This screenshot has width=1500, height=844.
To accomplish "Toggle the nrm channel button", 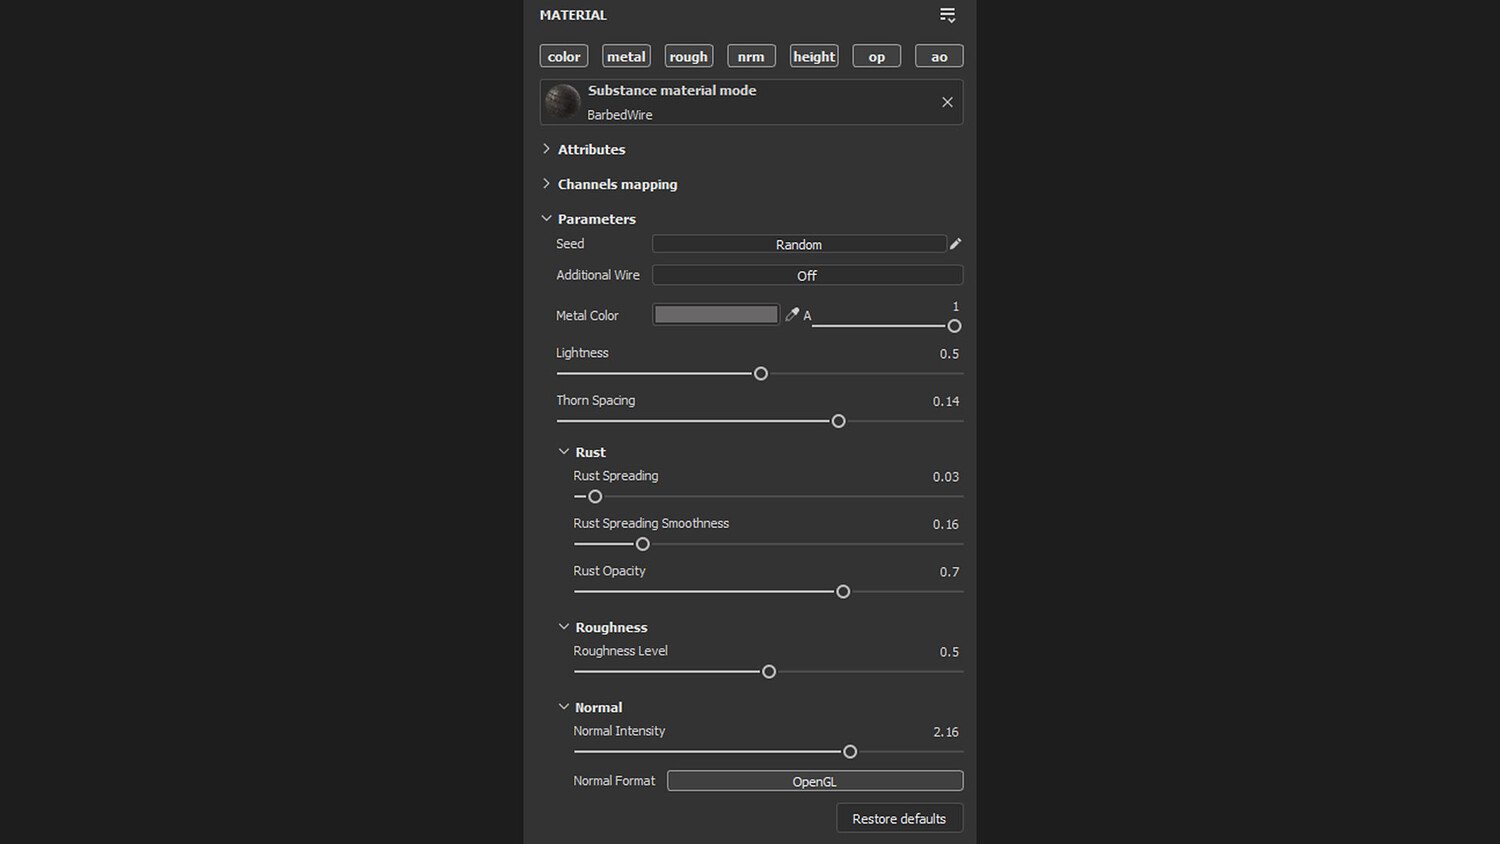I will pyautogui.click(x=751, y=57).
